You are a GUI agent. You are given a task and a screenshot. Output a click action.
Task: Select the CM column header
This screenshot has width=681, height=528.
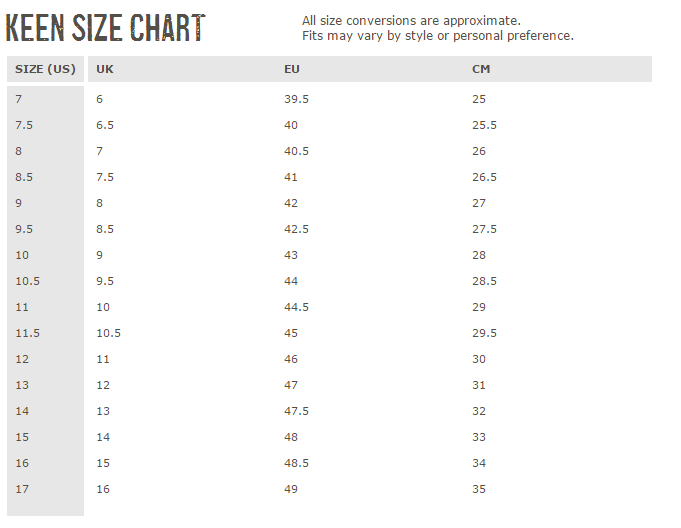(481, 69)
